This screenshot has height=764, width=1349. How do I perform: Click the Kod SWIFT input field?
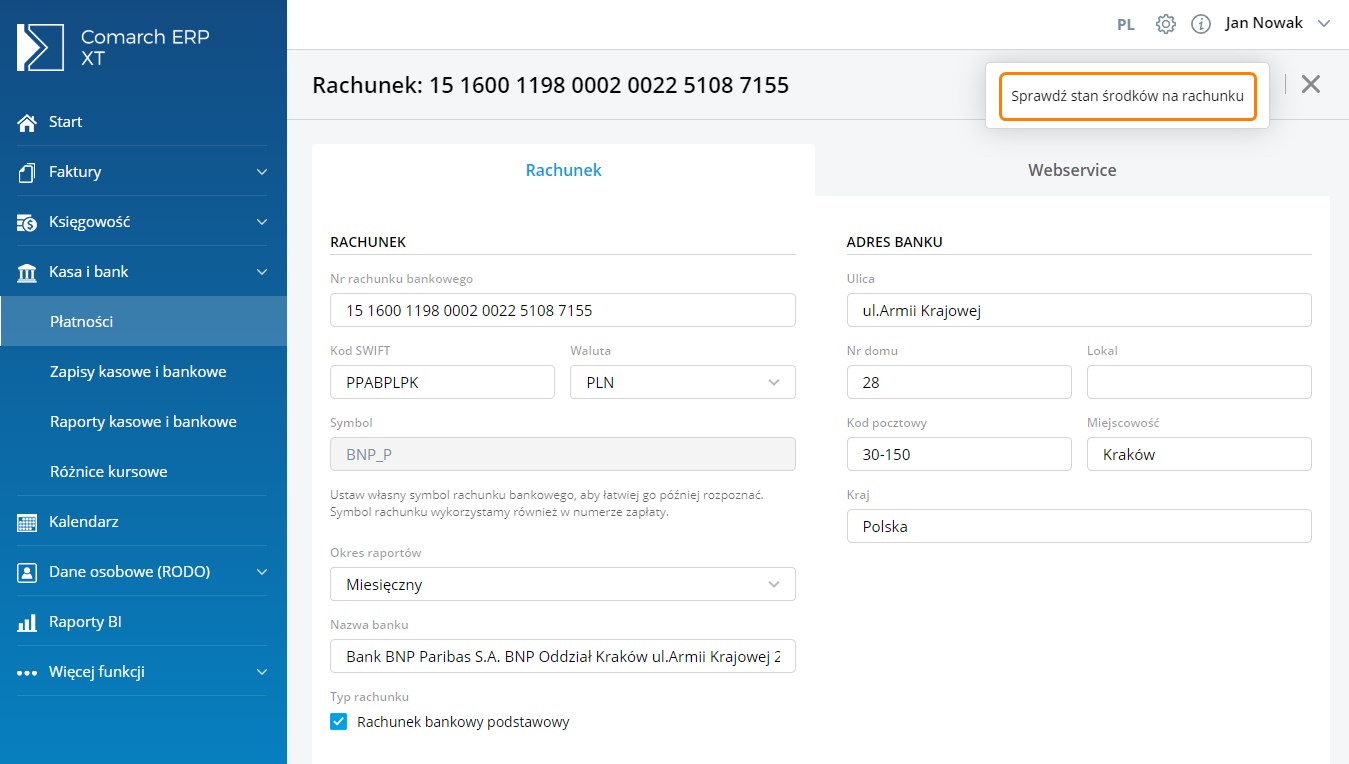coord(442,382)
